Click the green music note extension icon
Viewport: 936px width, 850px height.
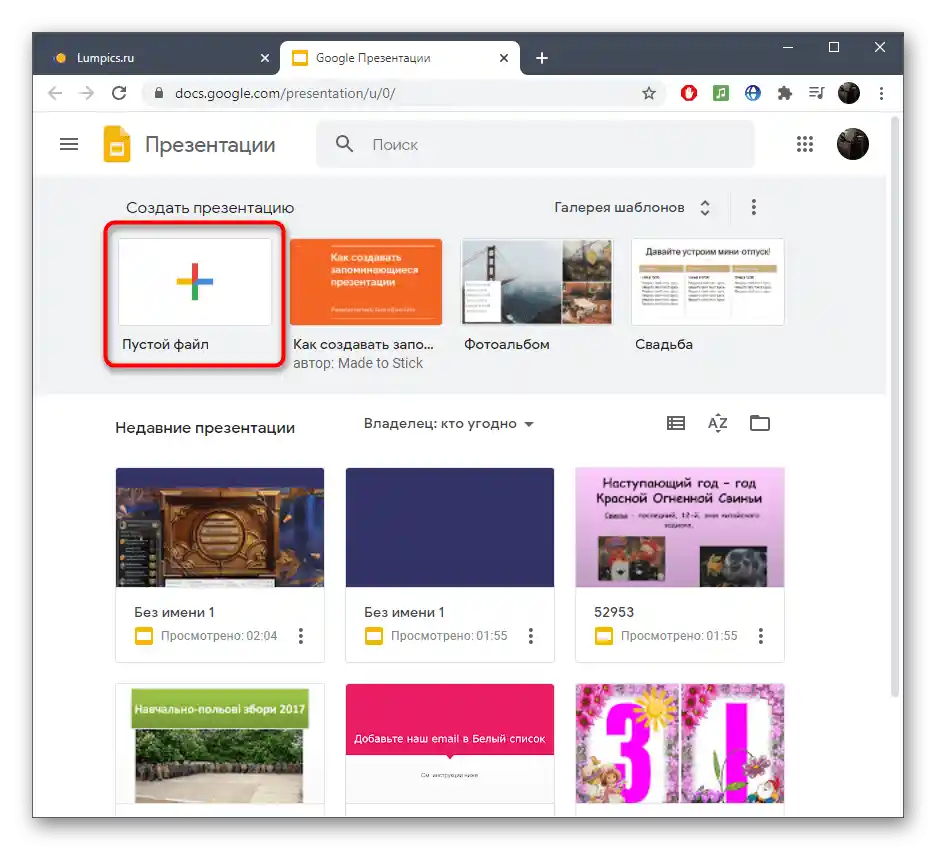click(721, 93)
